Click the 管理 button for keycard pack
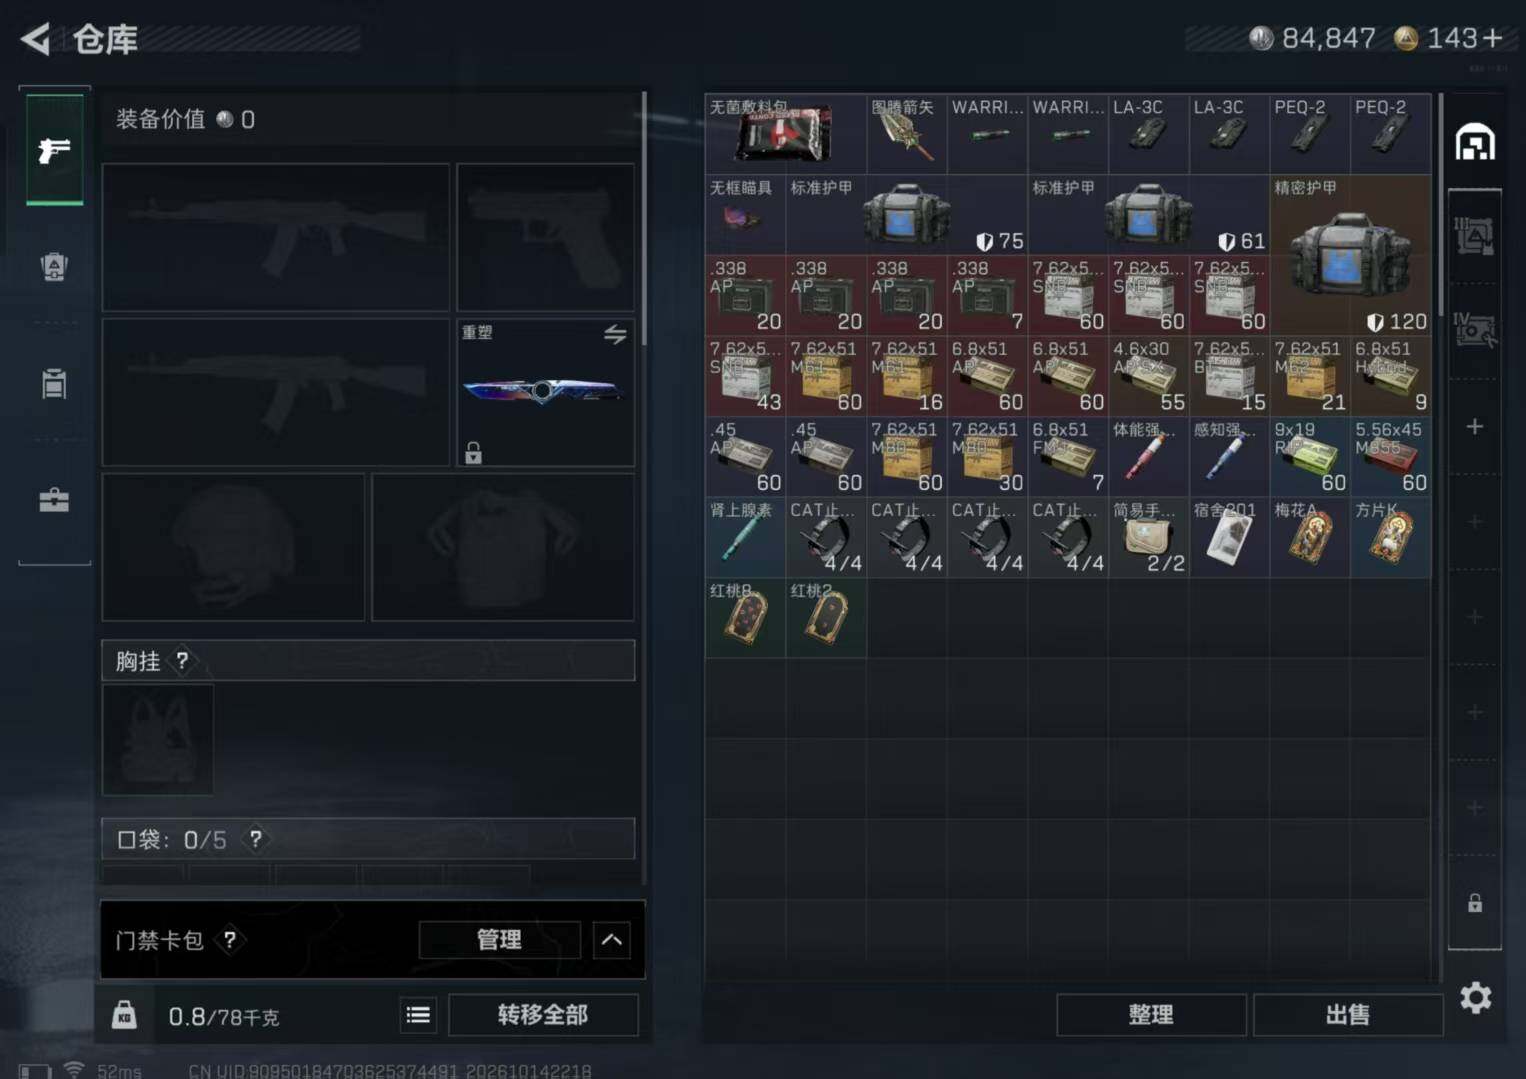This screenshot has height=1079, width=1526. pos(499,940)
